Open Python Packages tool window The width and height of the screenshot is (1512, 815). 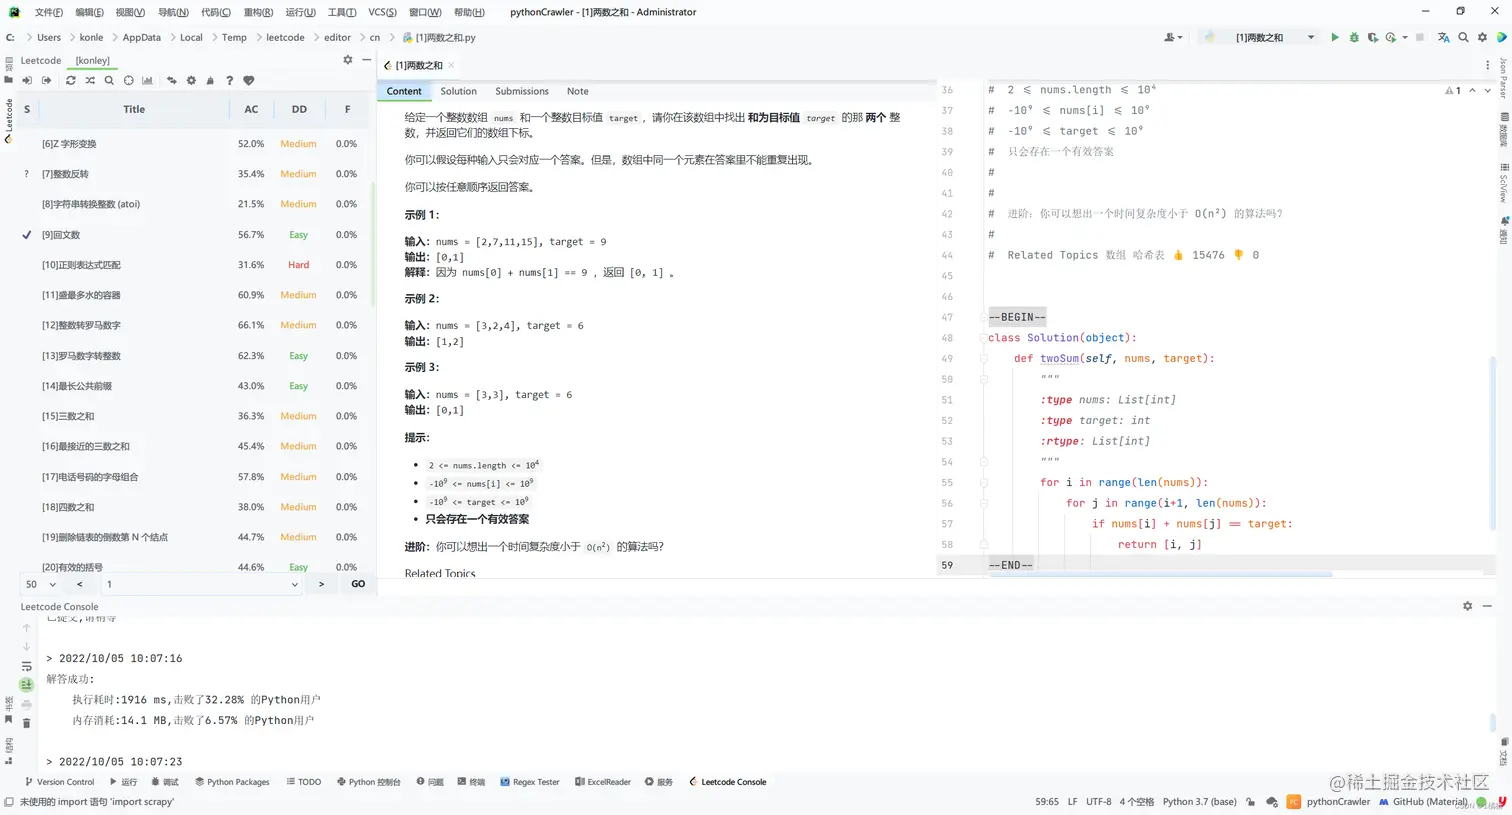tap(232, 782)
